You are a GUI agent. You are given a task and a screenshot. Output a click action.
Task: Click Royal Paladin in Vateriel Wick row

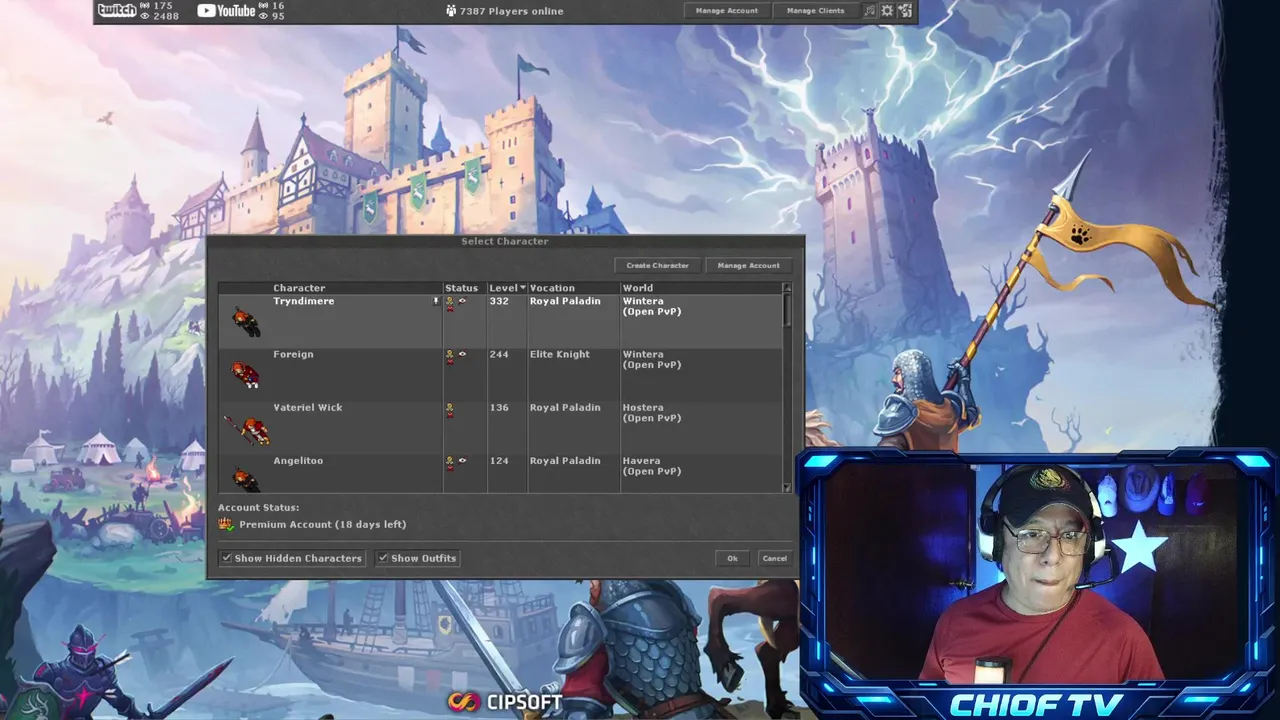click(x=565, y=407)
